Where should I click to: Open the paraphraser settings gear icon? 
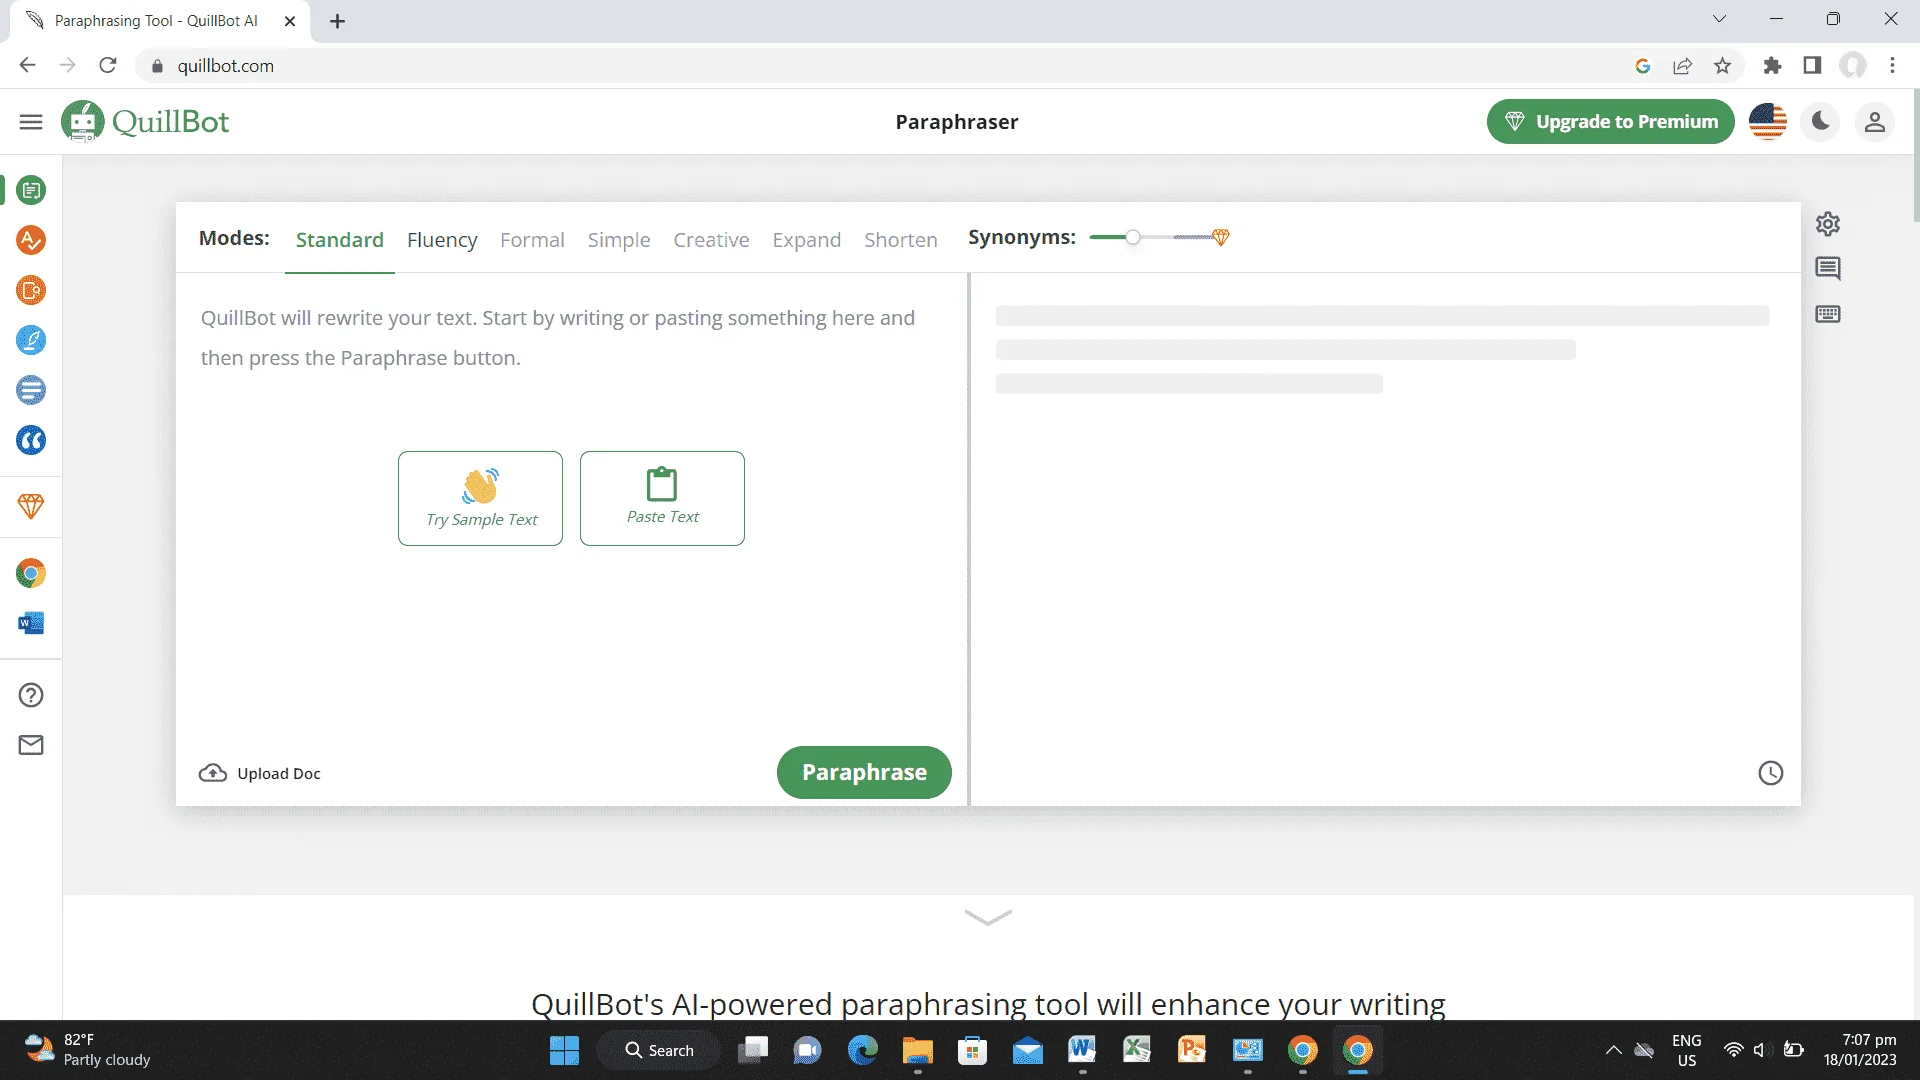[x=1828, y=224]
